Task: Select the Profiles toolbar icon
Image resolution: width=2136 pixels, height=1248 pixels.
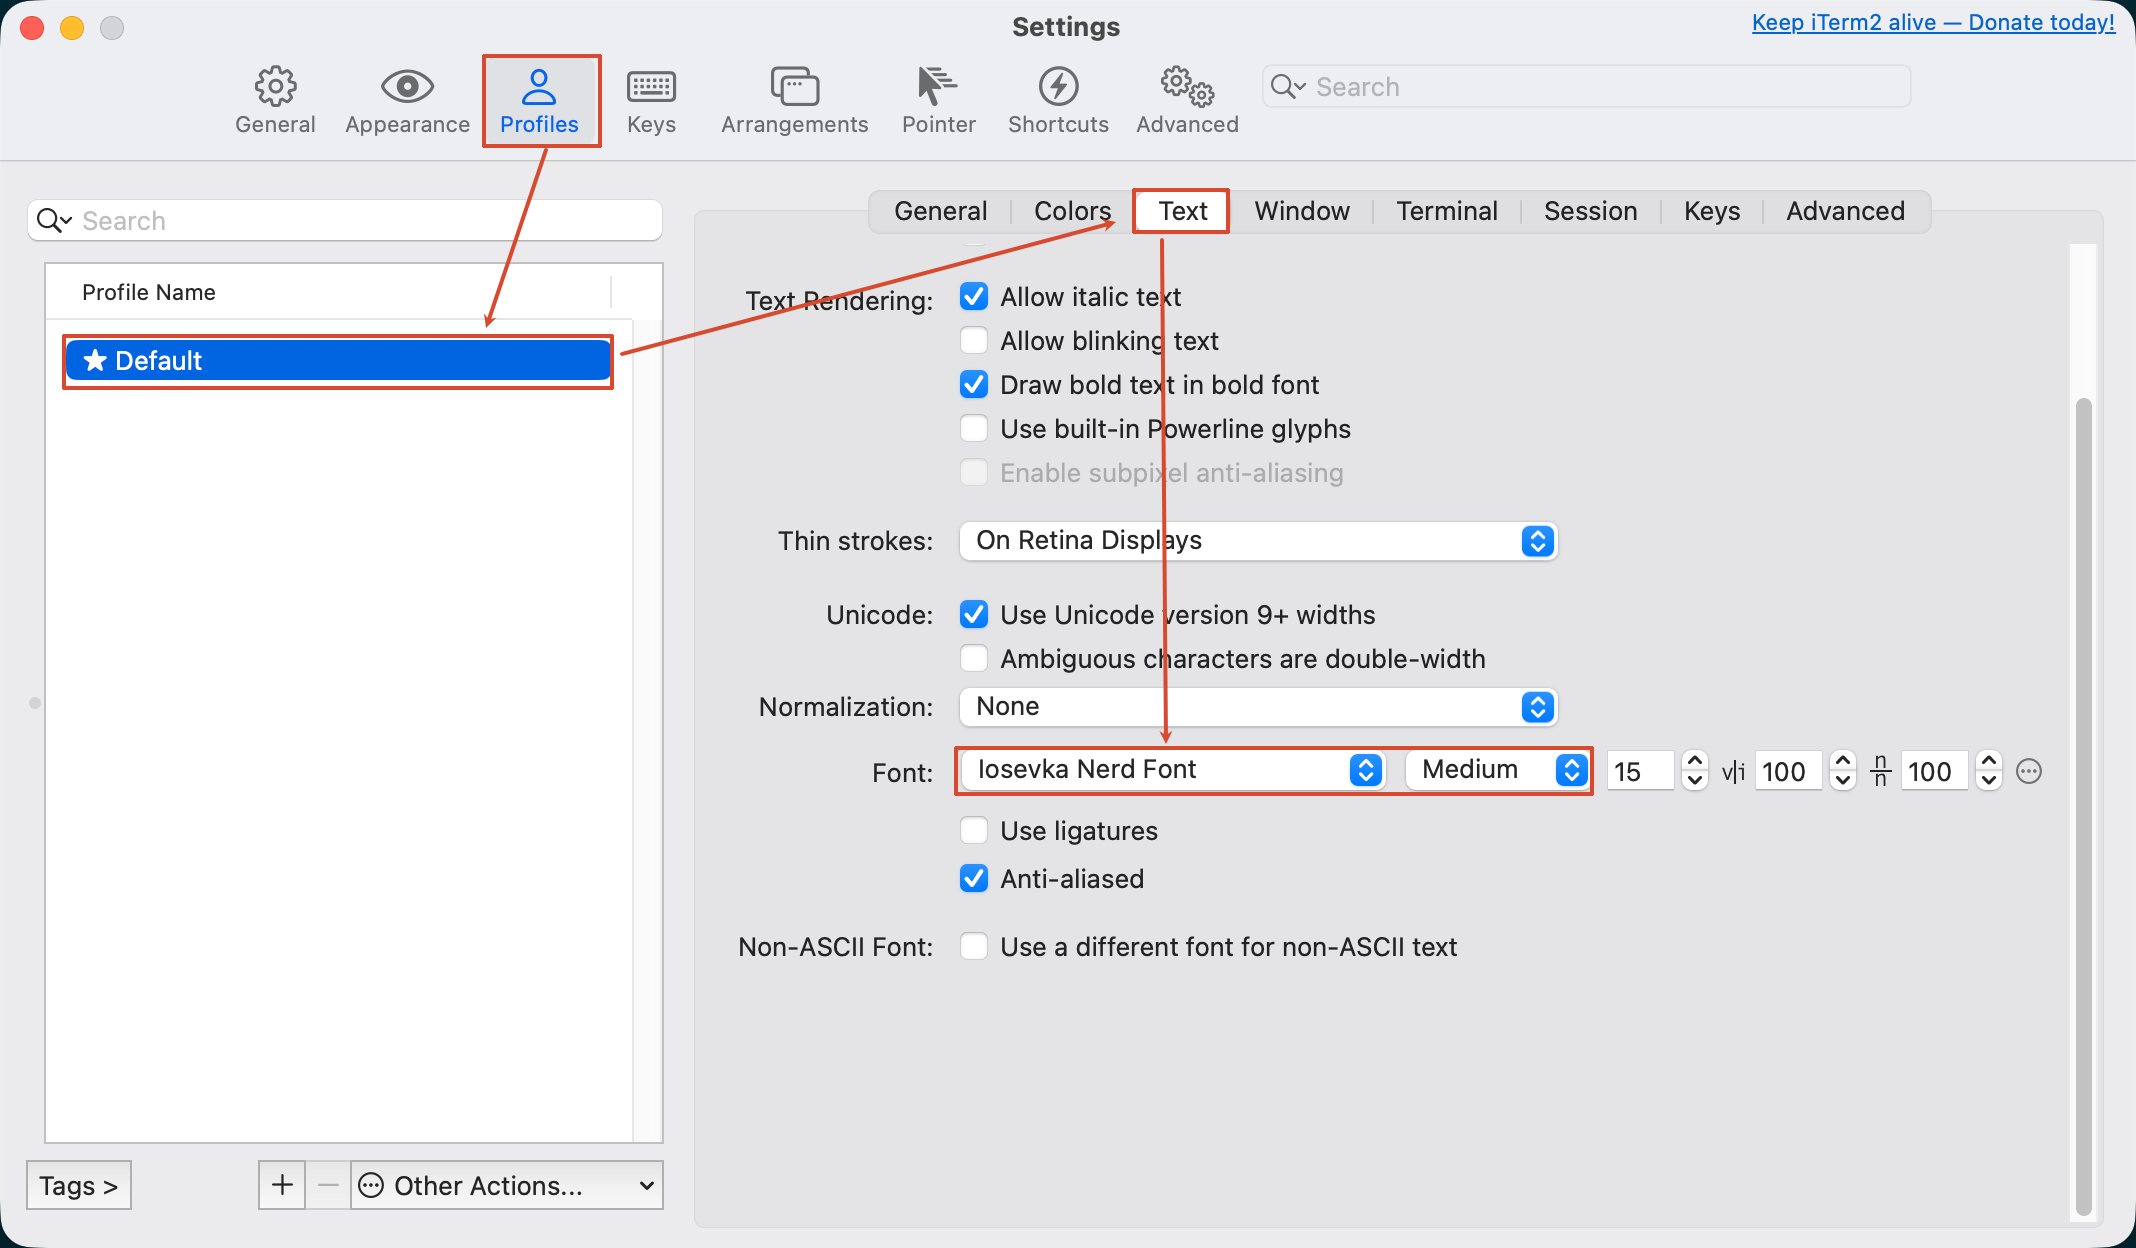Action: pyautogui.click(x=539, y=100)
